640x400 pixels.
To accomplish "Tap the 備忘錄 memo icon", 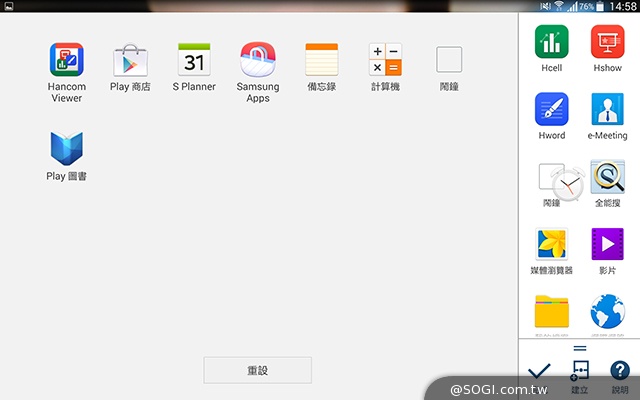I will point(322,60).
